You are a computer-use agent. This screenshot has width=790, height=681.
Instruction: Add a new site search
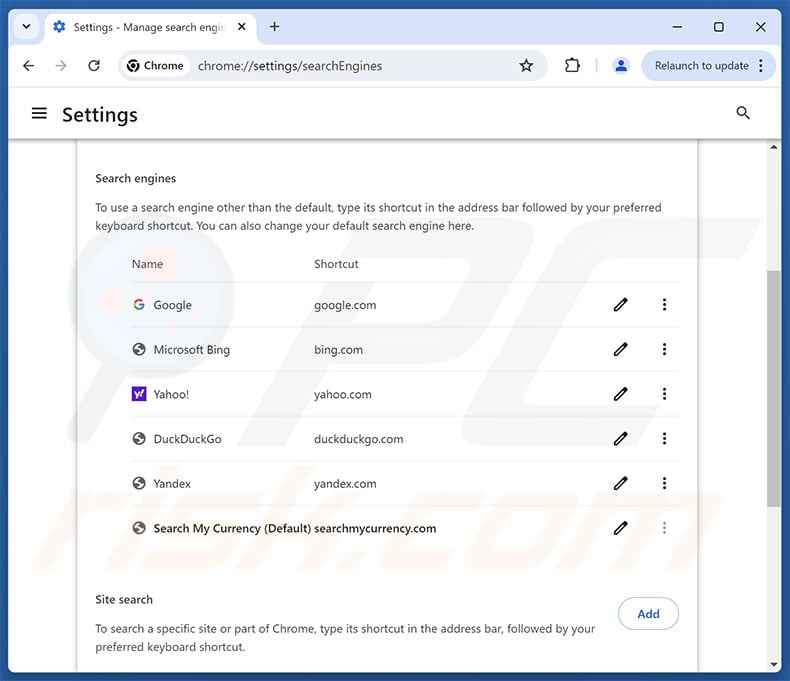click(648, 614)
